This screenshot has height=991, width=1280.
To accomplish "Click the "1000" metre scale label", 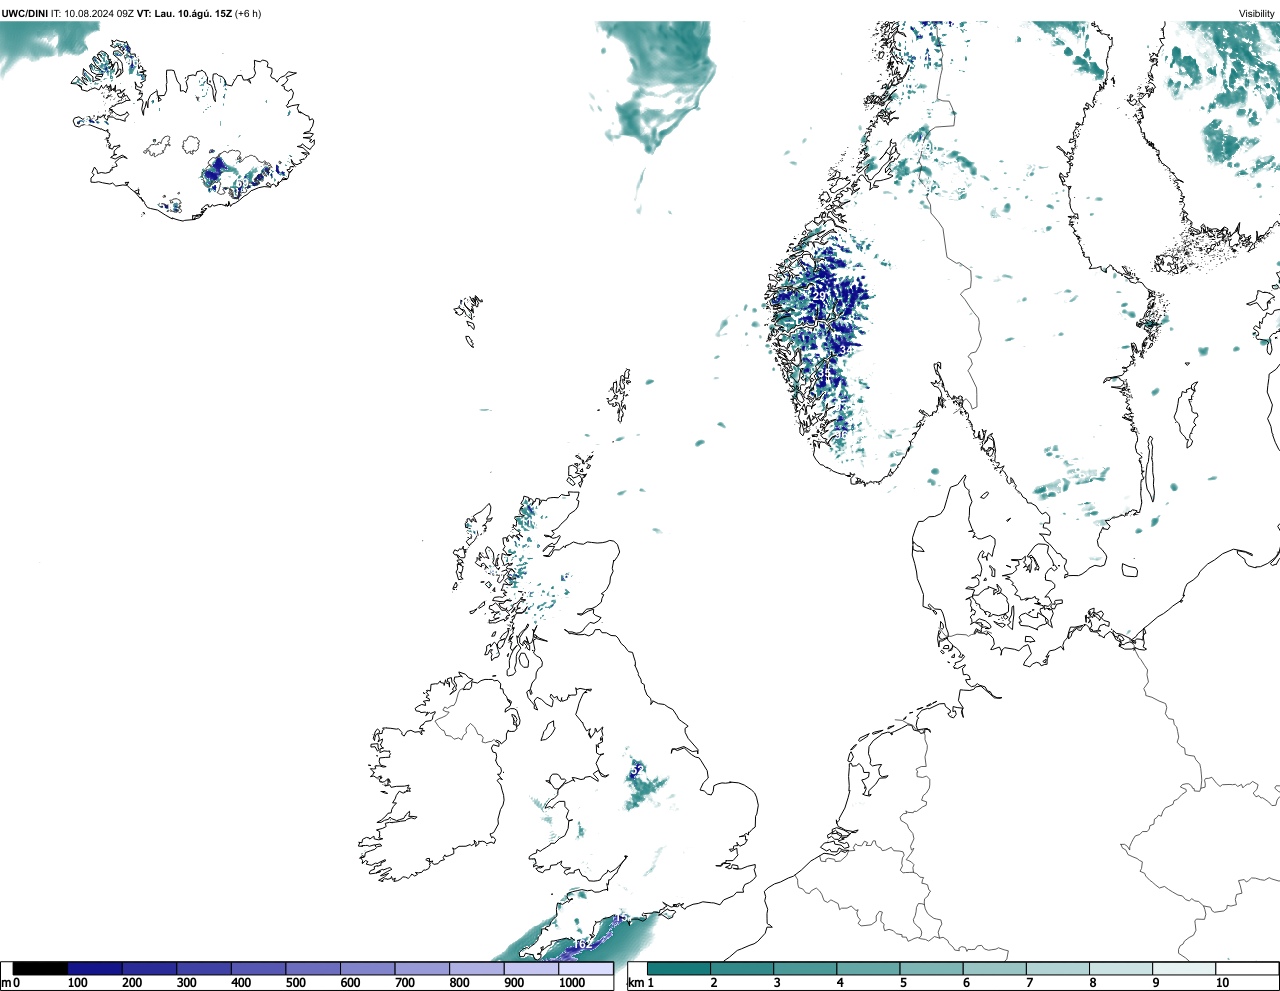I will click(x=571, y=984).
